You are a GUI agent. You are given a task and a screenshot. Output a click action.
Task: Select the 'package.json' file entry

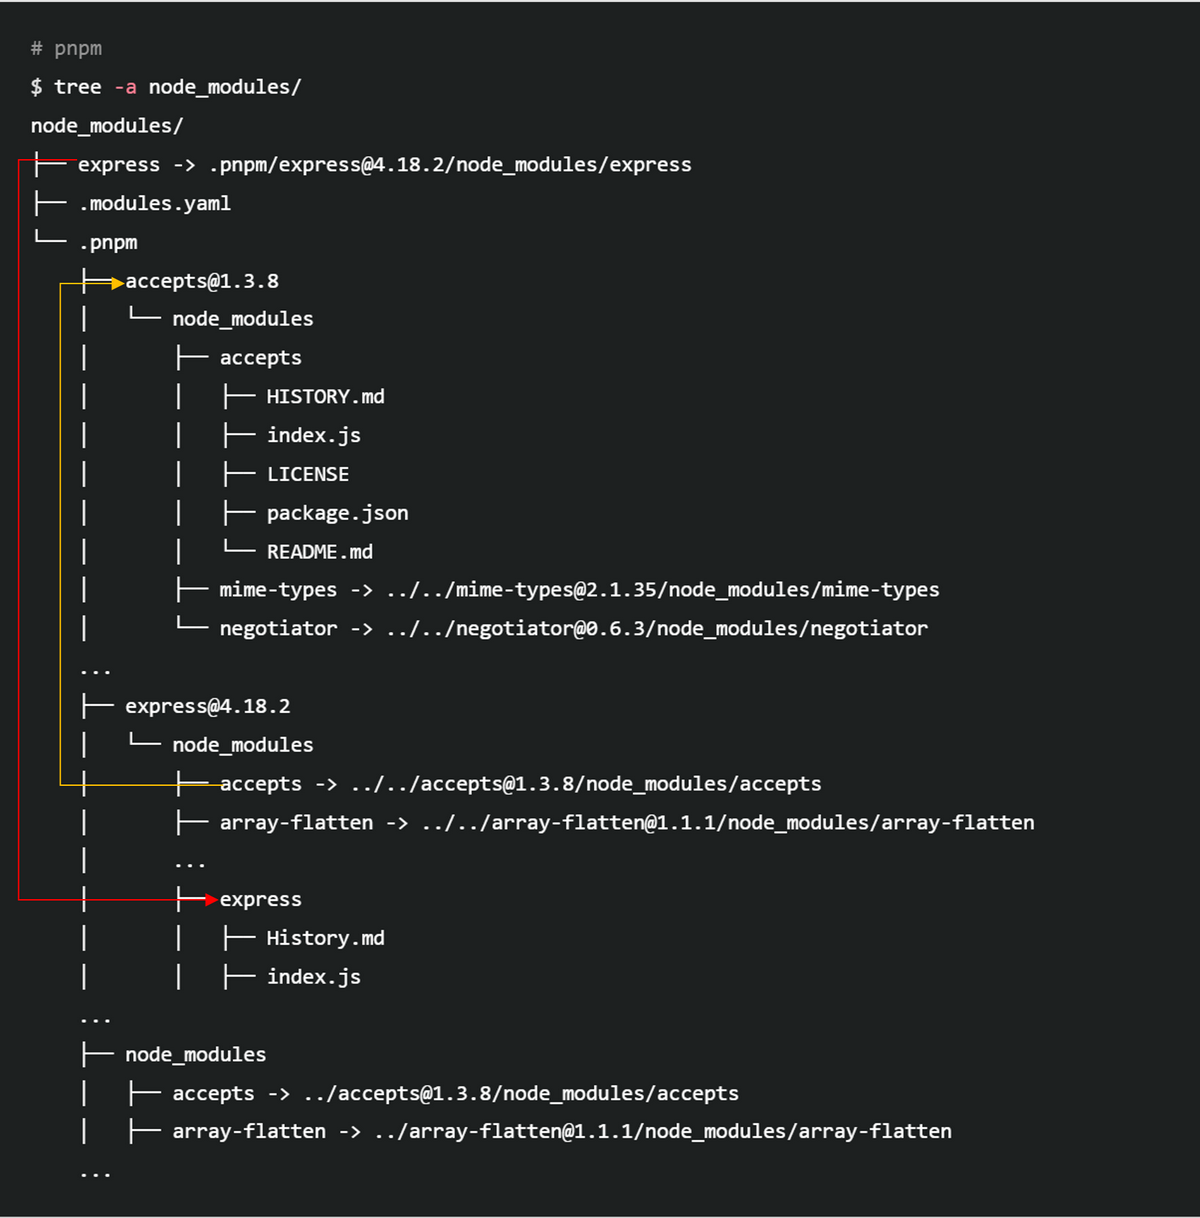tap(337, 514)
